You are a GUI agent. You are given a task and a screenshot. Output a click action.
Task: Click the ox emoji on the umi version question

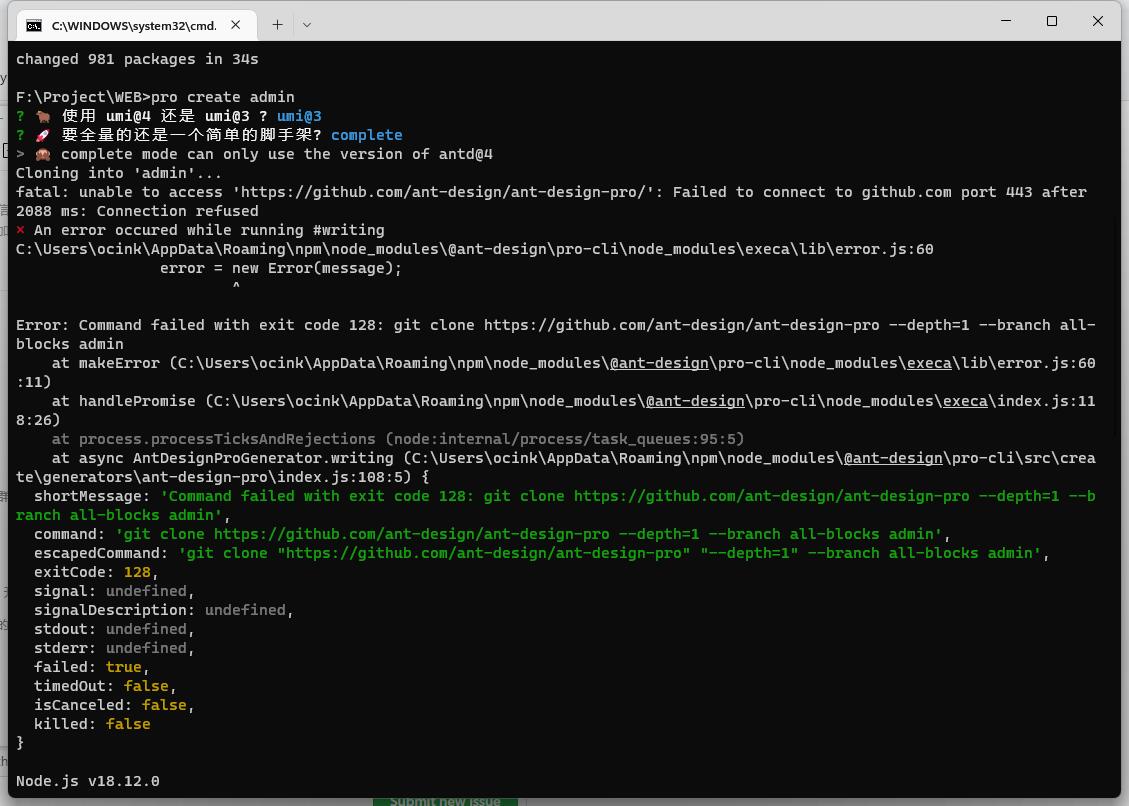(x=42, y=116)
